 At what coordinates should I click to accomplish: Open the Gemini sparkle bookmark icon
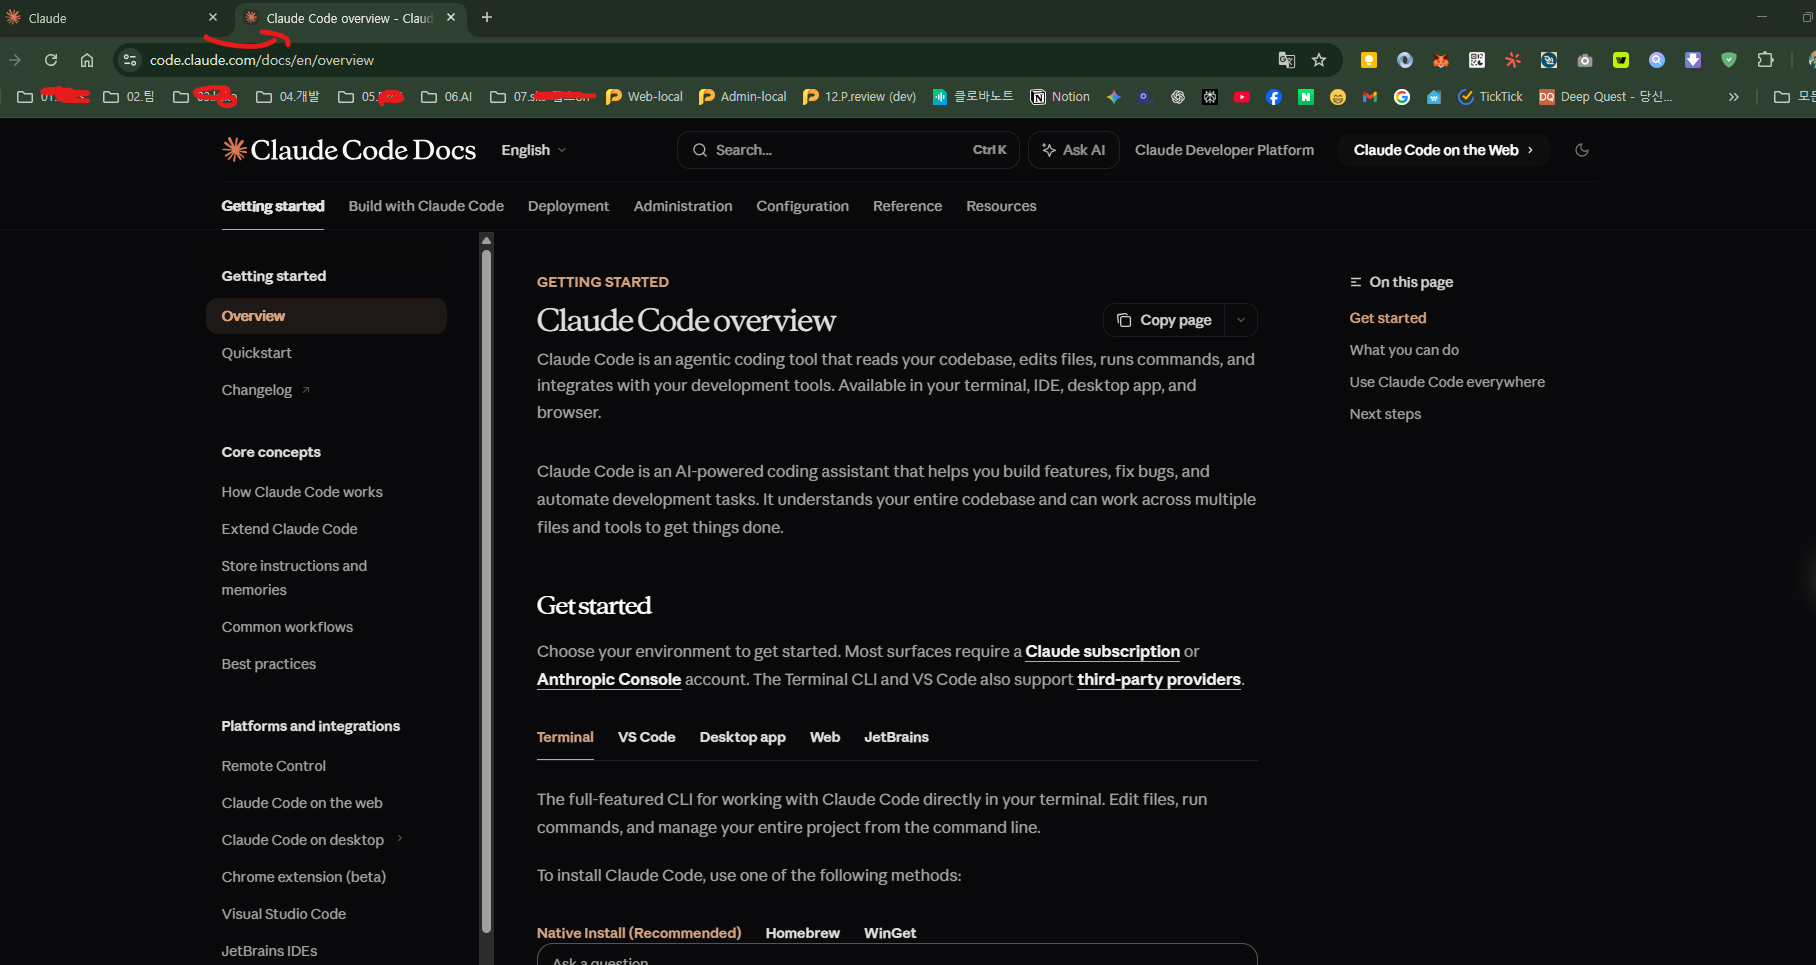1114,97
